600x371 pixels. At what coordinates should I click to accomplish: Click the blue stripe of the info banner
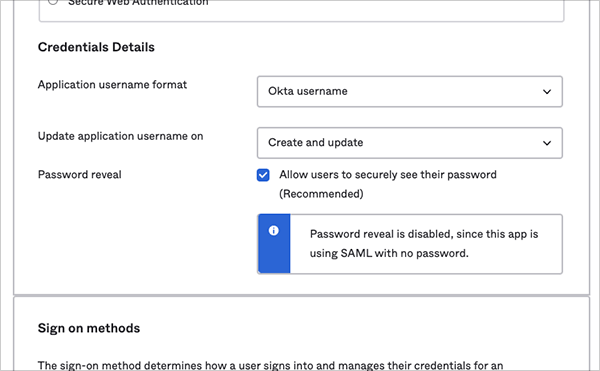274,244
